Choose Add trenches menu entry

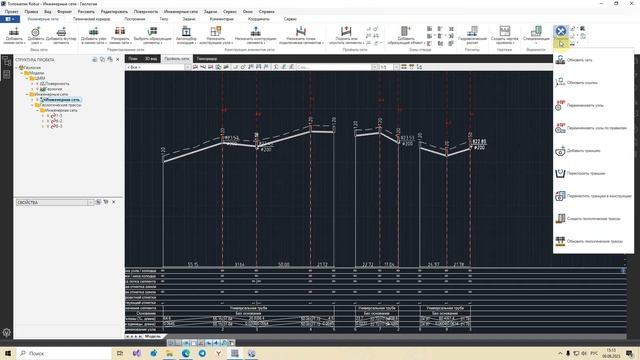(x=593, y=151)
